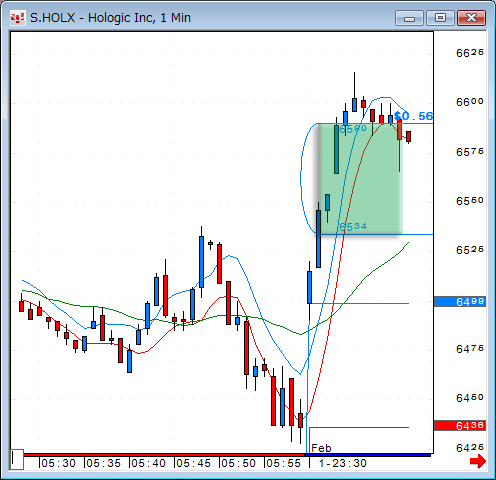Click the 6525 price axis label

click(x=470, y=250)
